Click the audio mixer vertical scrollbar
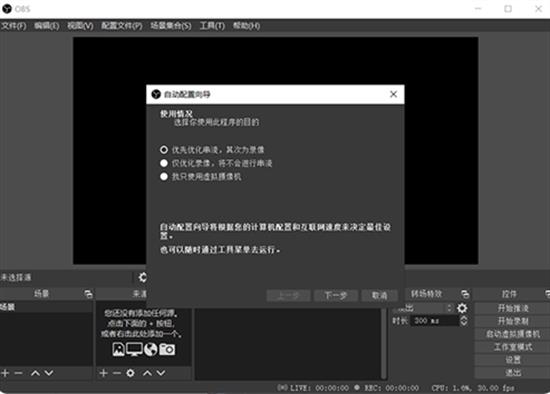 pyautogui.click(x=384, y=343)
